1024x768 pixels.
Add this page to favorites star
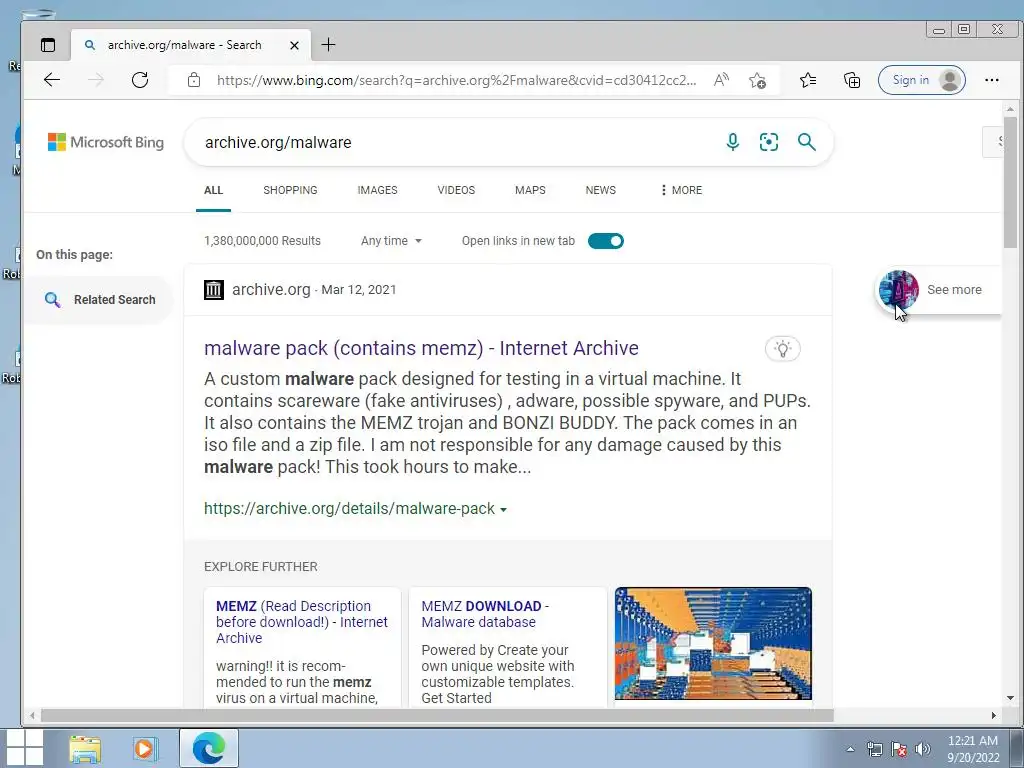tap(758, 80)
